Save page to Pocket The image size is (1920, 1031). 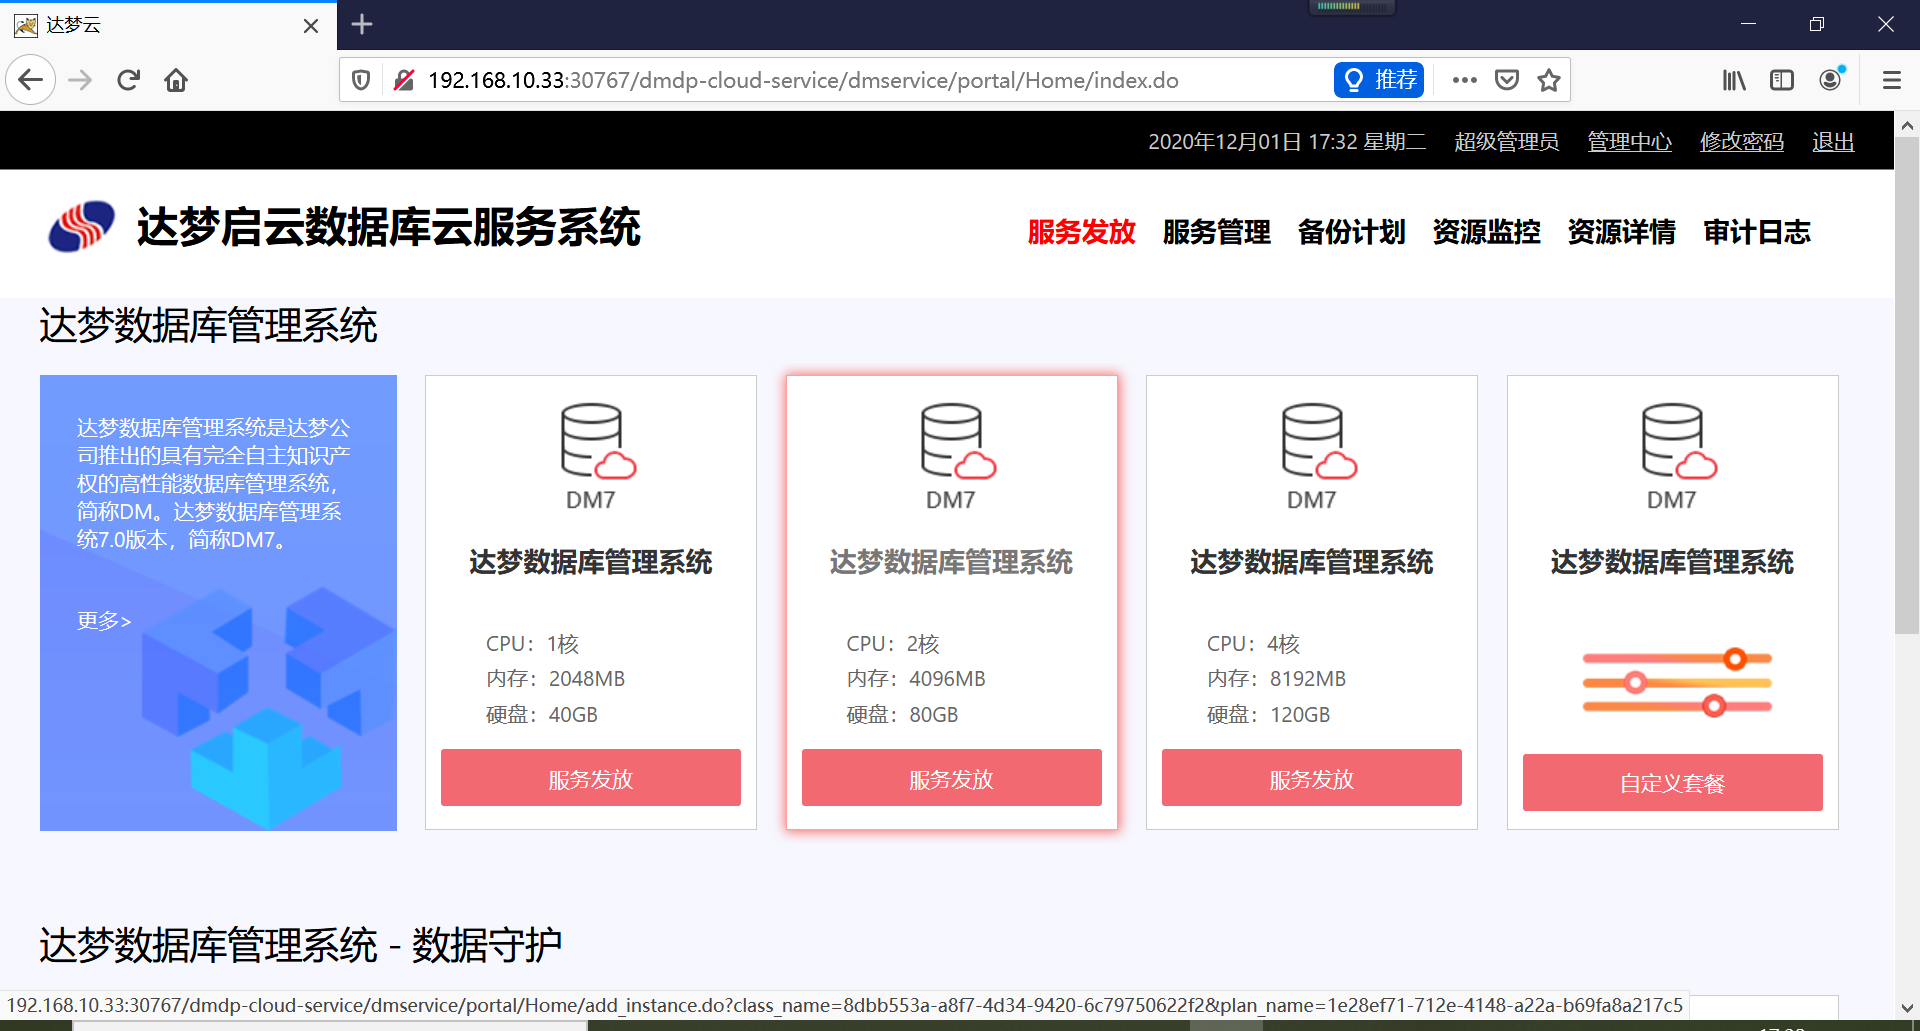tap(1507, 80)
